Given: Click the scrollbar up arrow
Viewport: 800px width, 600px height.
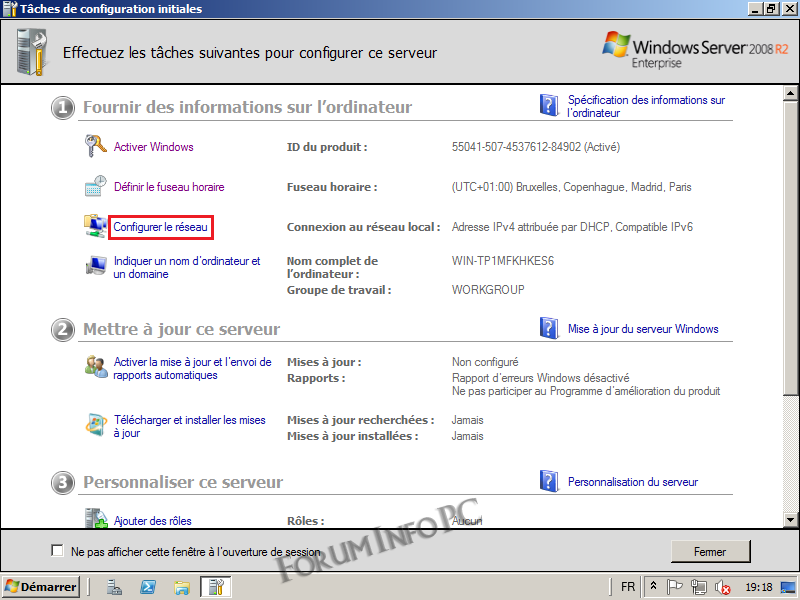Looking at the screenshot, I should click(x=791, y=93).
